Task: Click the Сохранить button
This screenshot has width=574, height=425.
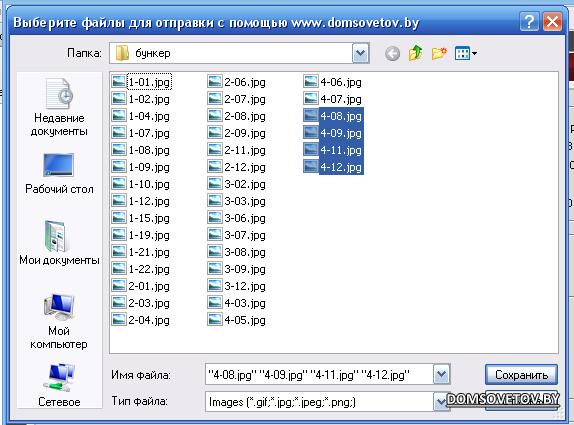Action: [x=521, y=374]
